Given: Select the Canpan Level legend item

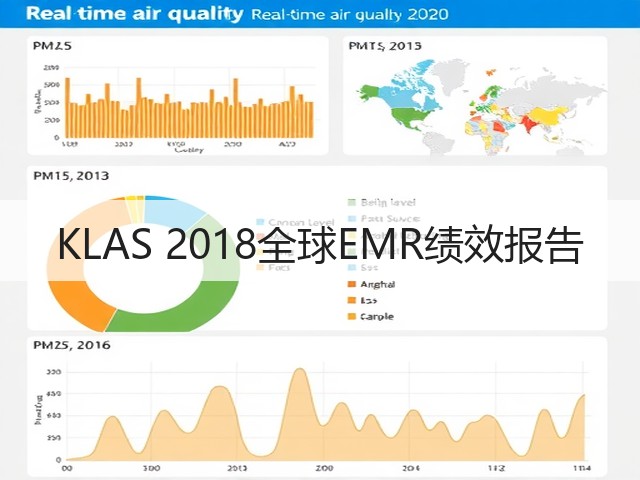Looking at the screenshot, I should coord(295,222).
